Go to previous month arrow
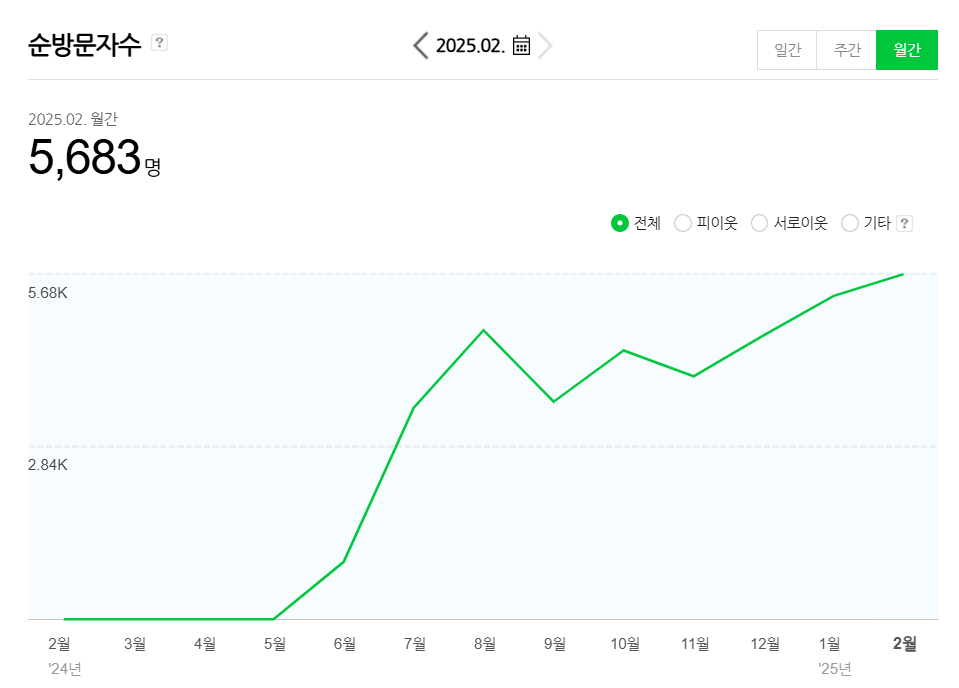This screenshot has height=688, width=959. coord(421,45)
